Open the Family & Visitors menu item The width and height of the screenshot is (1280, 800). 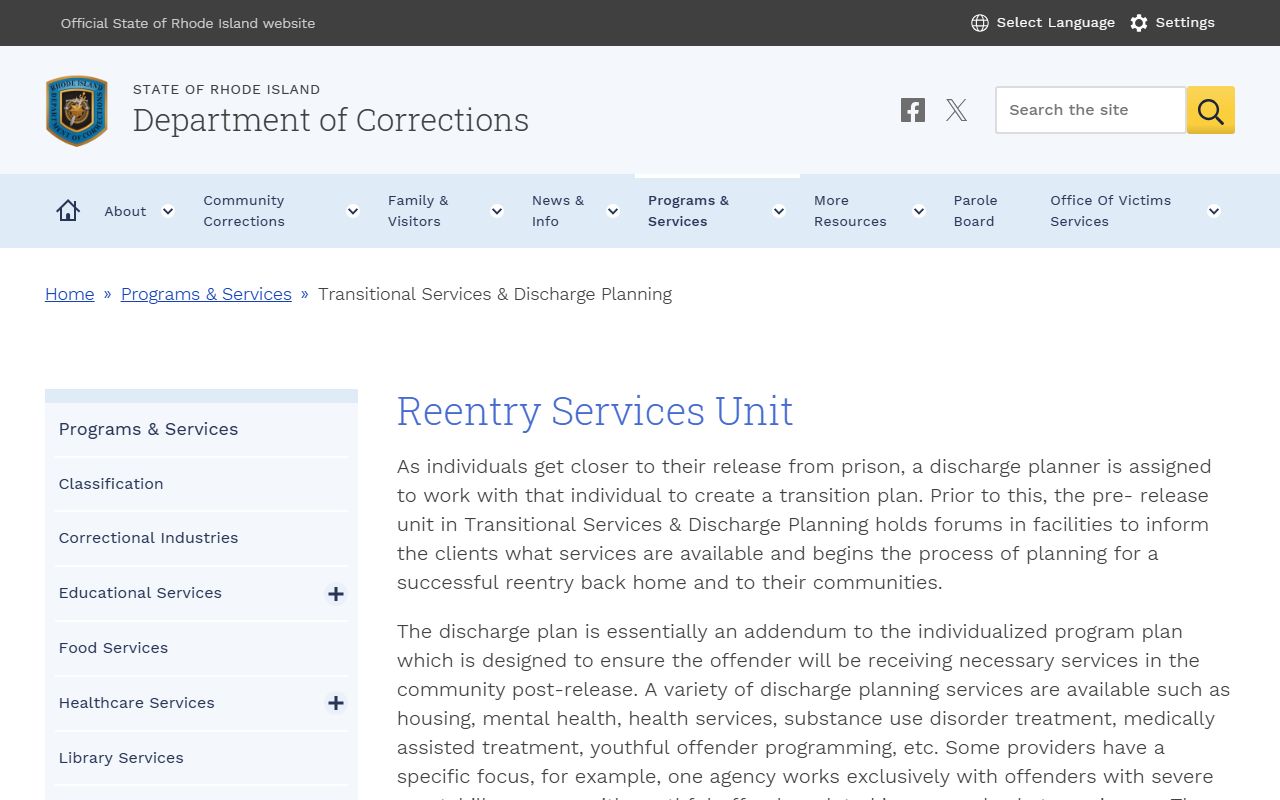(x=418, y=211)
